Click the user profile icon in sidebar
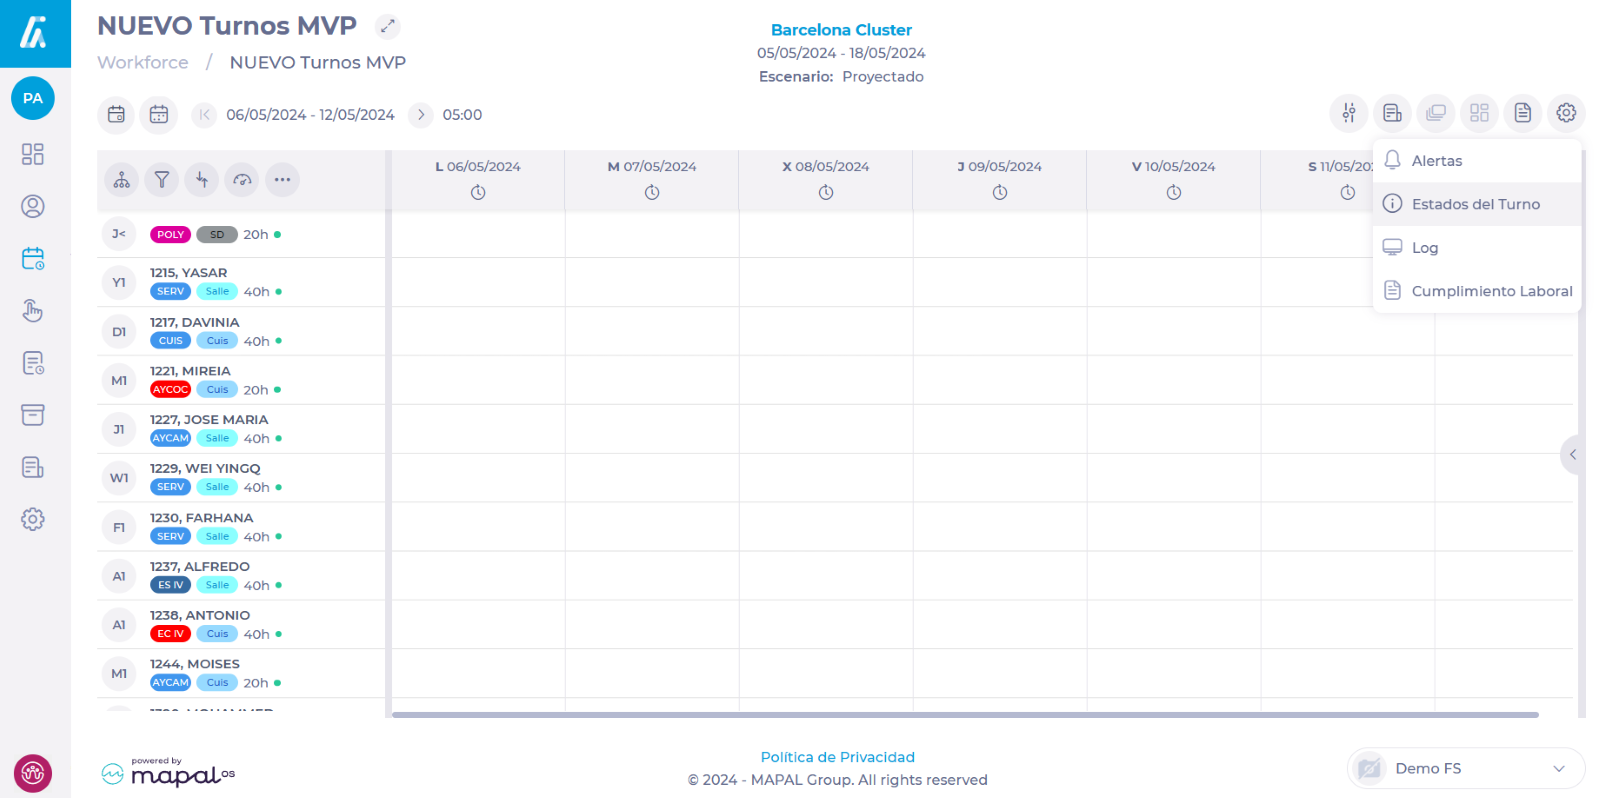Screen dimensions: 1600x798 [x=33, y=207]
